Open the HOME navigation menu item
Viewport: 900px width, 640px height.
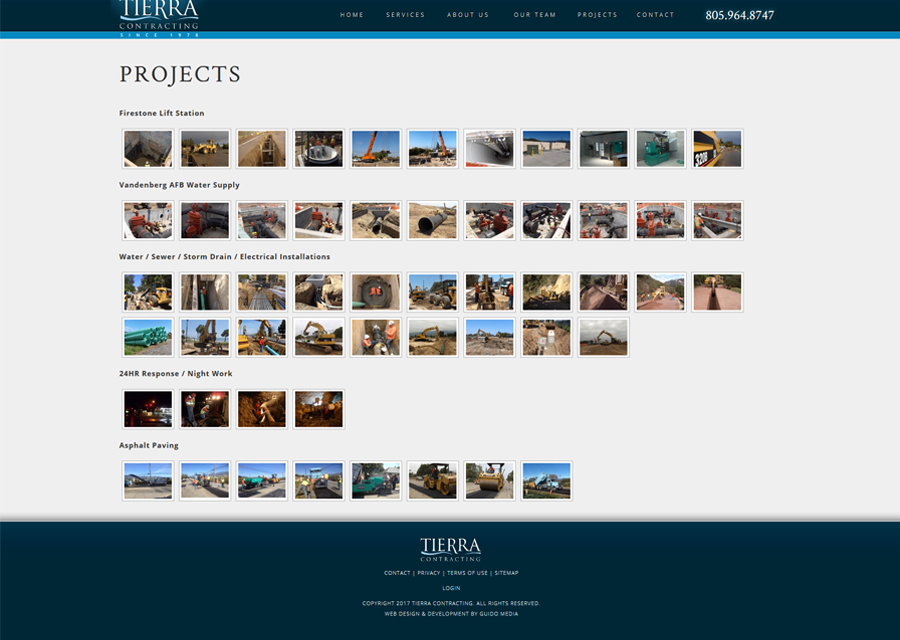352,14
